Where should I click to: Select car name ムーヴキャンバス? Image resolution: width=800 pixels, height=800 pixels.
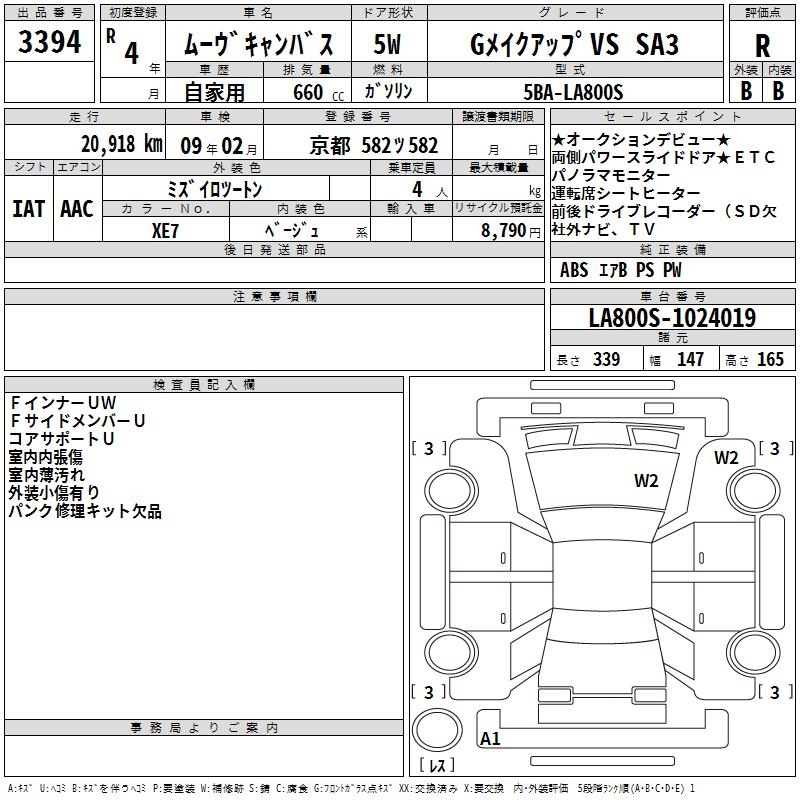pos(259,44)
